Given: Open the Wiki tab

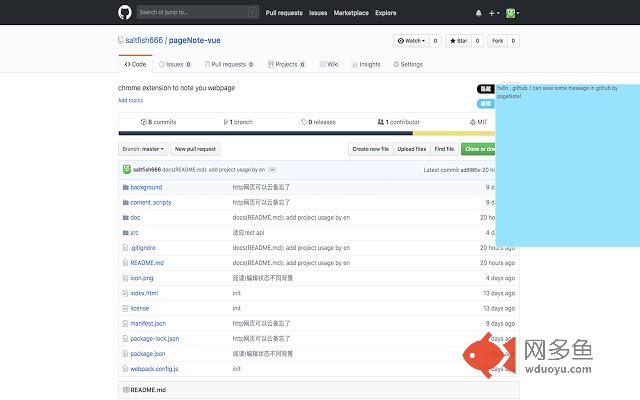Looking at the screenshot, I should pyautogui.click(x=329, y=64).
